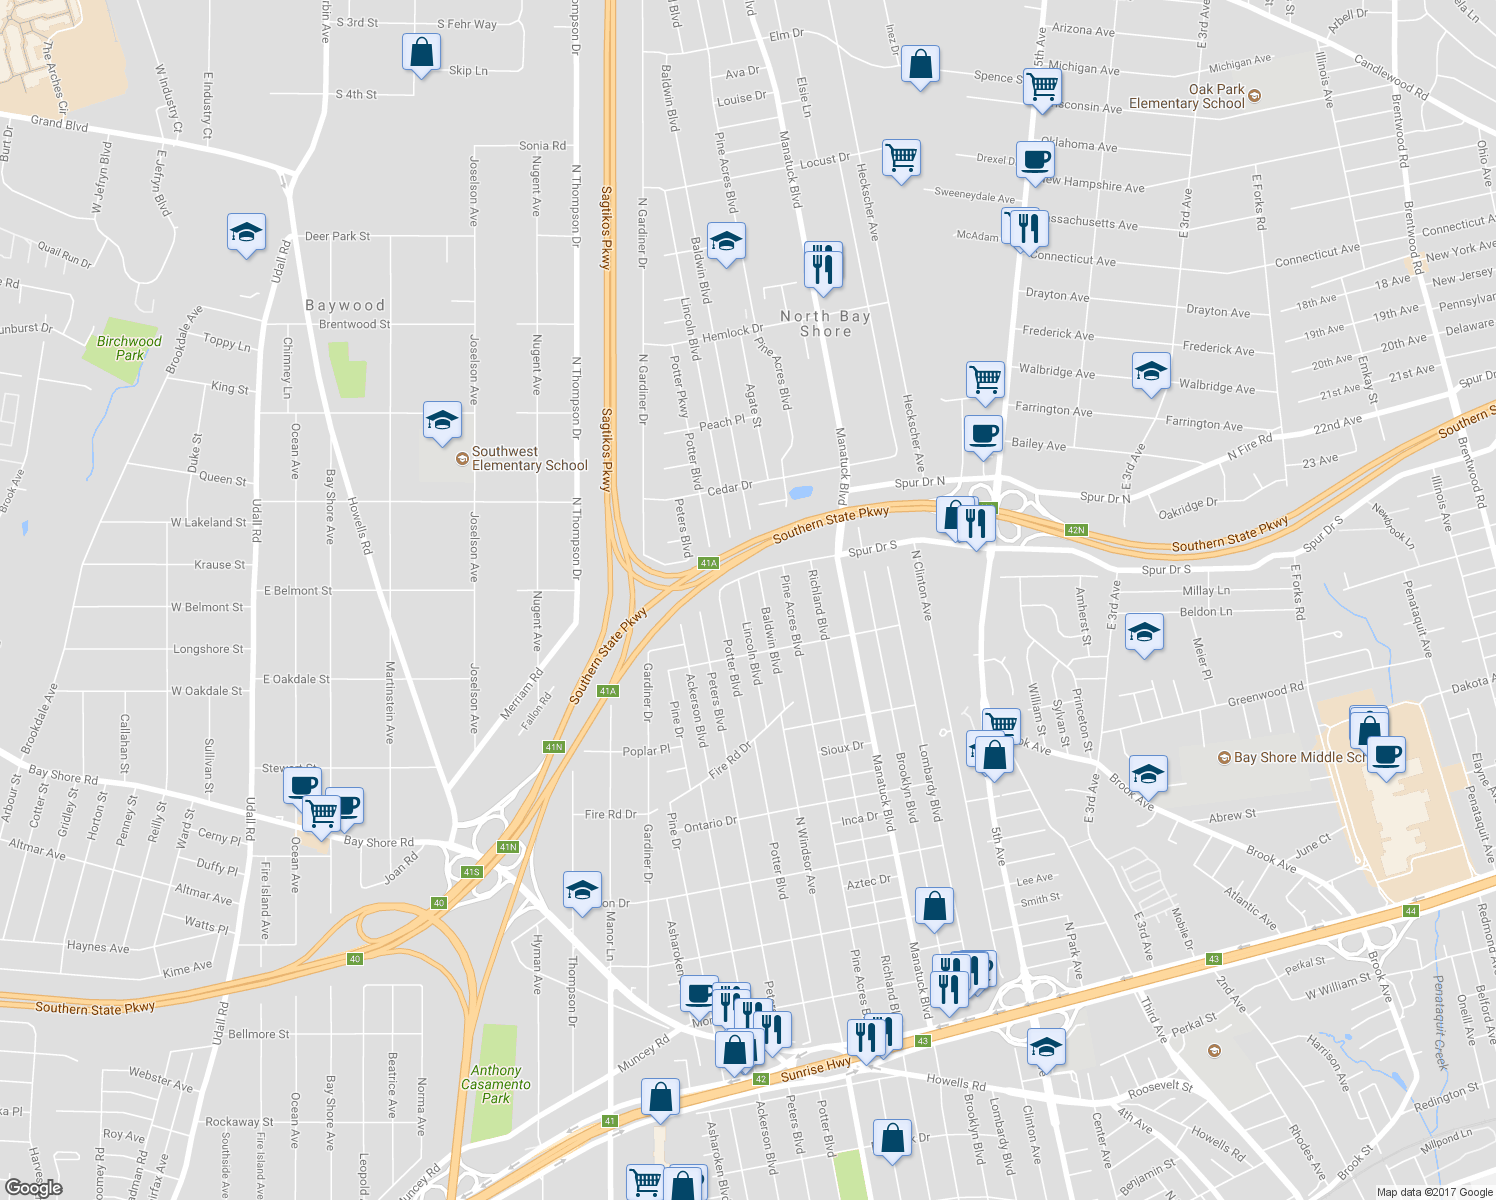Select the school marker near Beldon Ln
Screen dimensions: 1496x1200
click(x=1144, y=634)
